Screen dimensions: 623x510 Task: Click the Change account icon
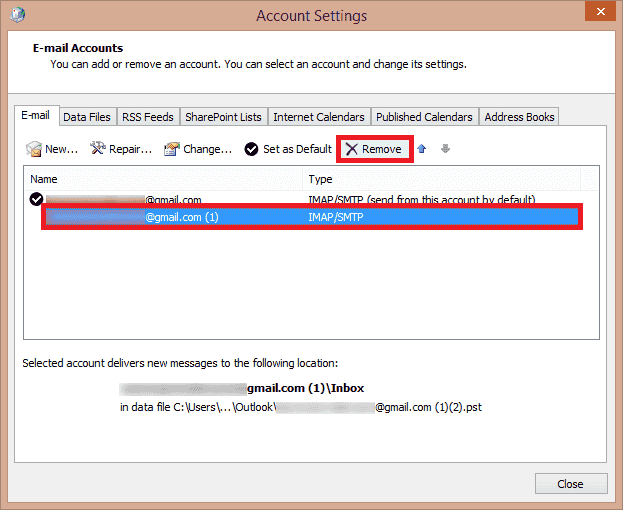click(172, 149)
